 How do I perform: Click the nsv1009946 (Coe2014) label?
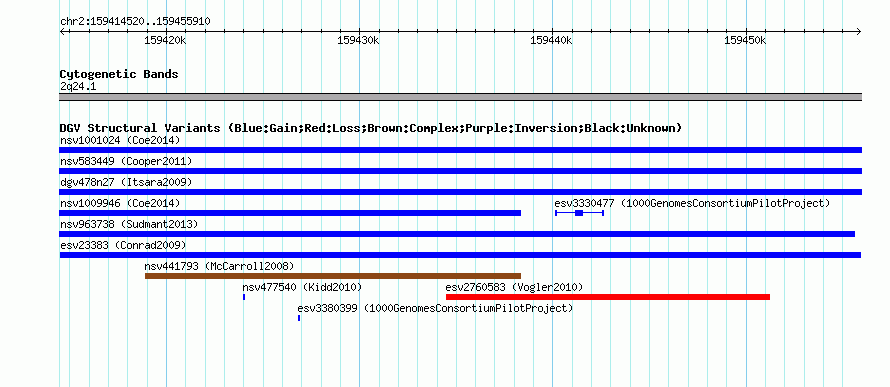click(120, 203)
